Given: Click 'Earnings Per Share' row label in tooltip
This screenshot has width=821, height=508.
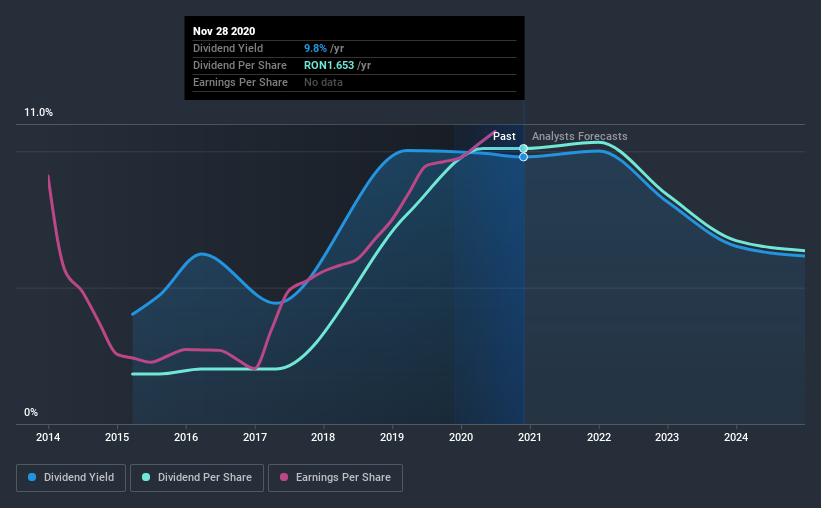Looking at the screenshot, I should coord(240,82).
